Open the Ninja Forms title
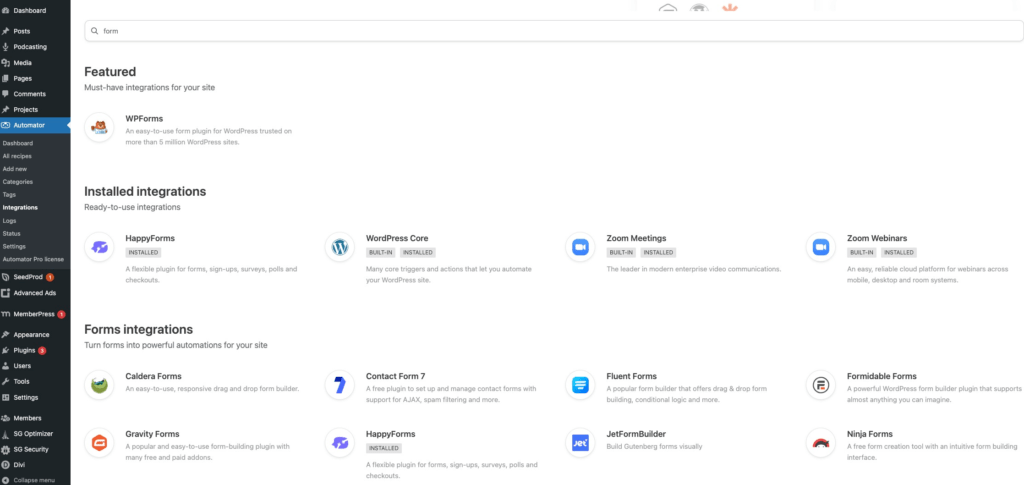Viewport: 1024px width, 485px height. click(x=870, y=434)
